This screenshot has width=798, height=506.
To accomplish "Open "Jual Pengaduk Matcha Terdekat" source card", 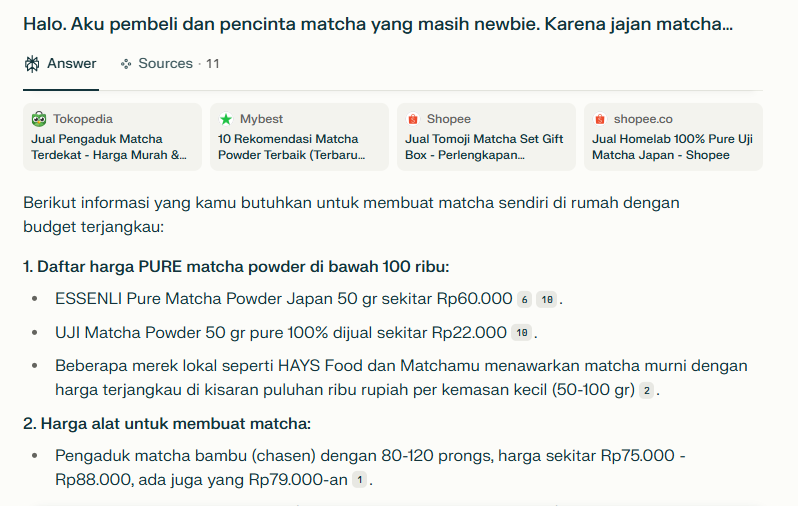I will 111,147.
